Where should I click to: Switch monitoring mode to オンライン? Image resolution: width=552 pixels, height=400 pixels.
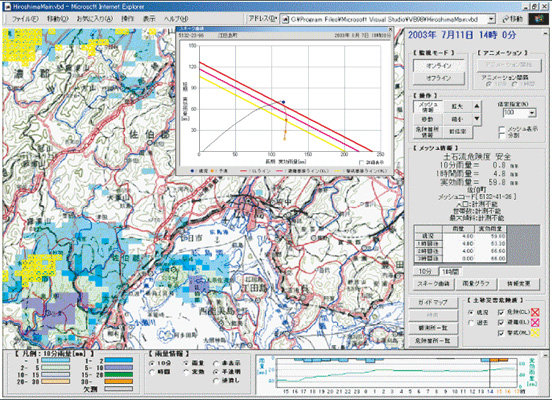click(439, 65)
